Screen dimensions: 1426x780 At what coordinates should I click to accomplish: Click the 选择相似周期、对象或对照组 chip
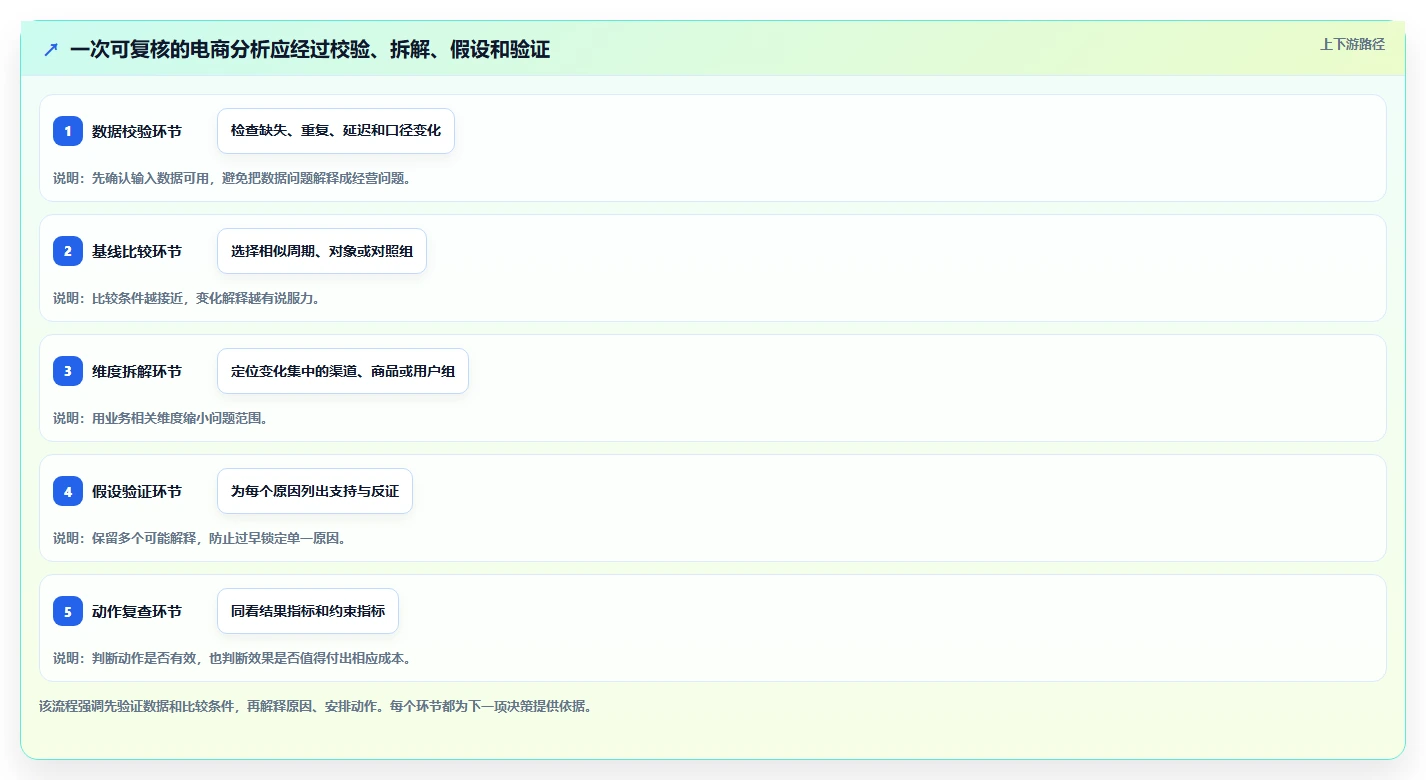tap(322, 251)
